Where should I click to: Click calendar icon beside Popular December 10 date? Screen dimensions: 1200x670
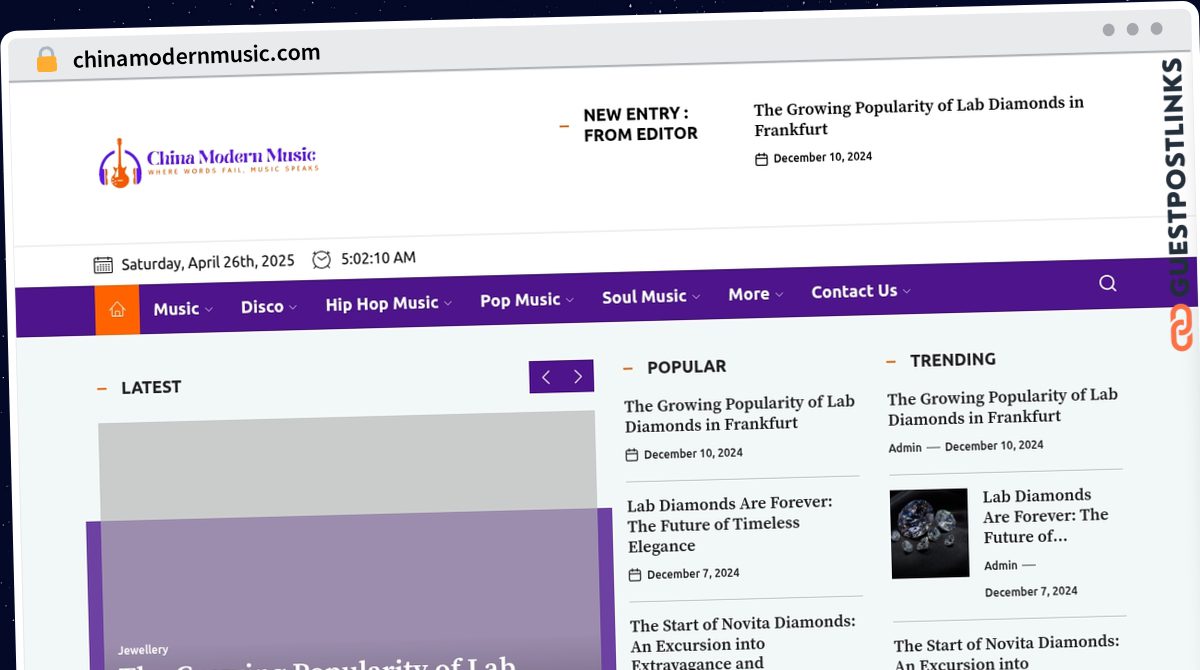click(631, 455)
